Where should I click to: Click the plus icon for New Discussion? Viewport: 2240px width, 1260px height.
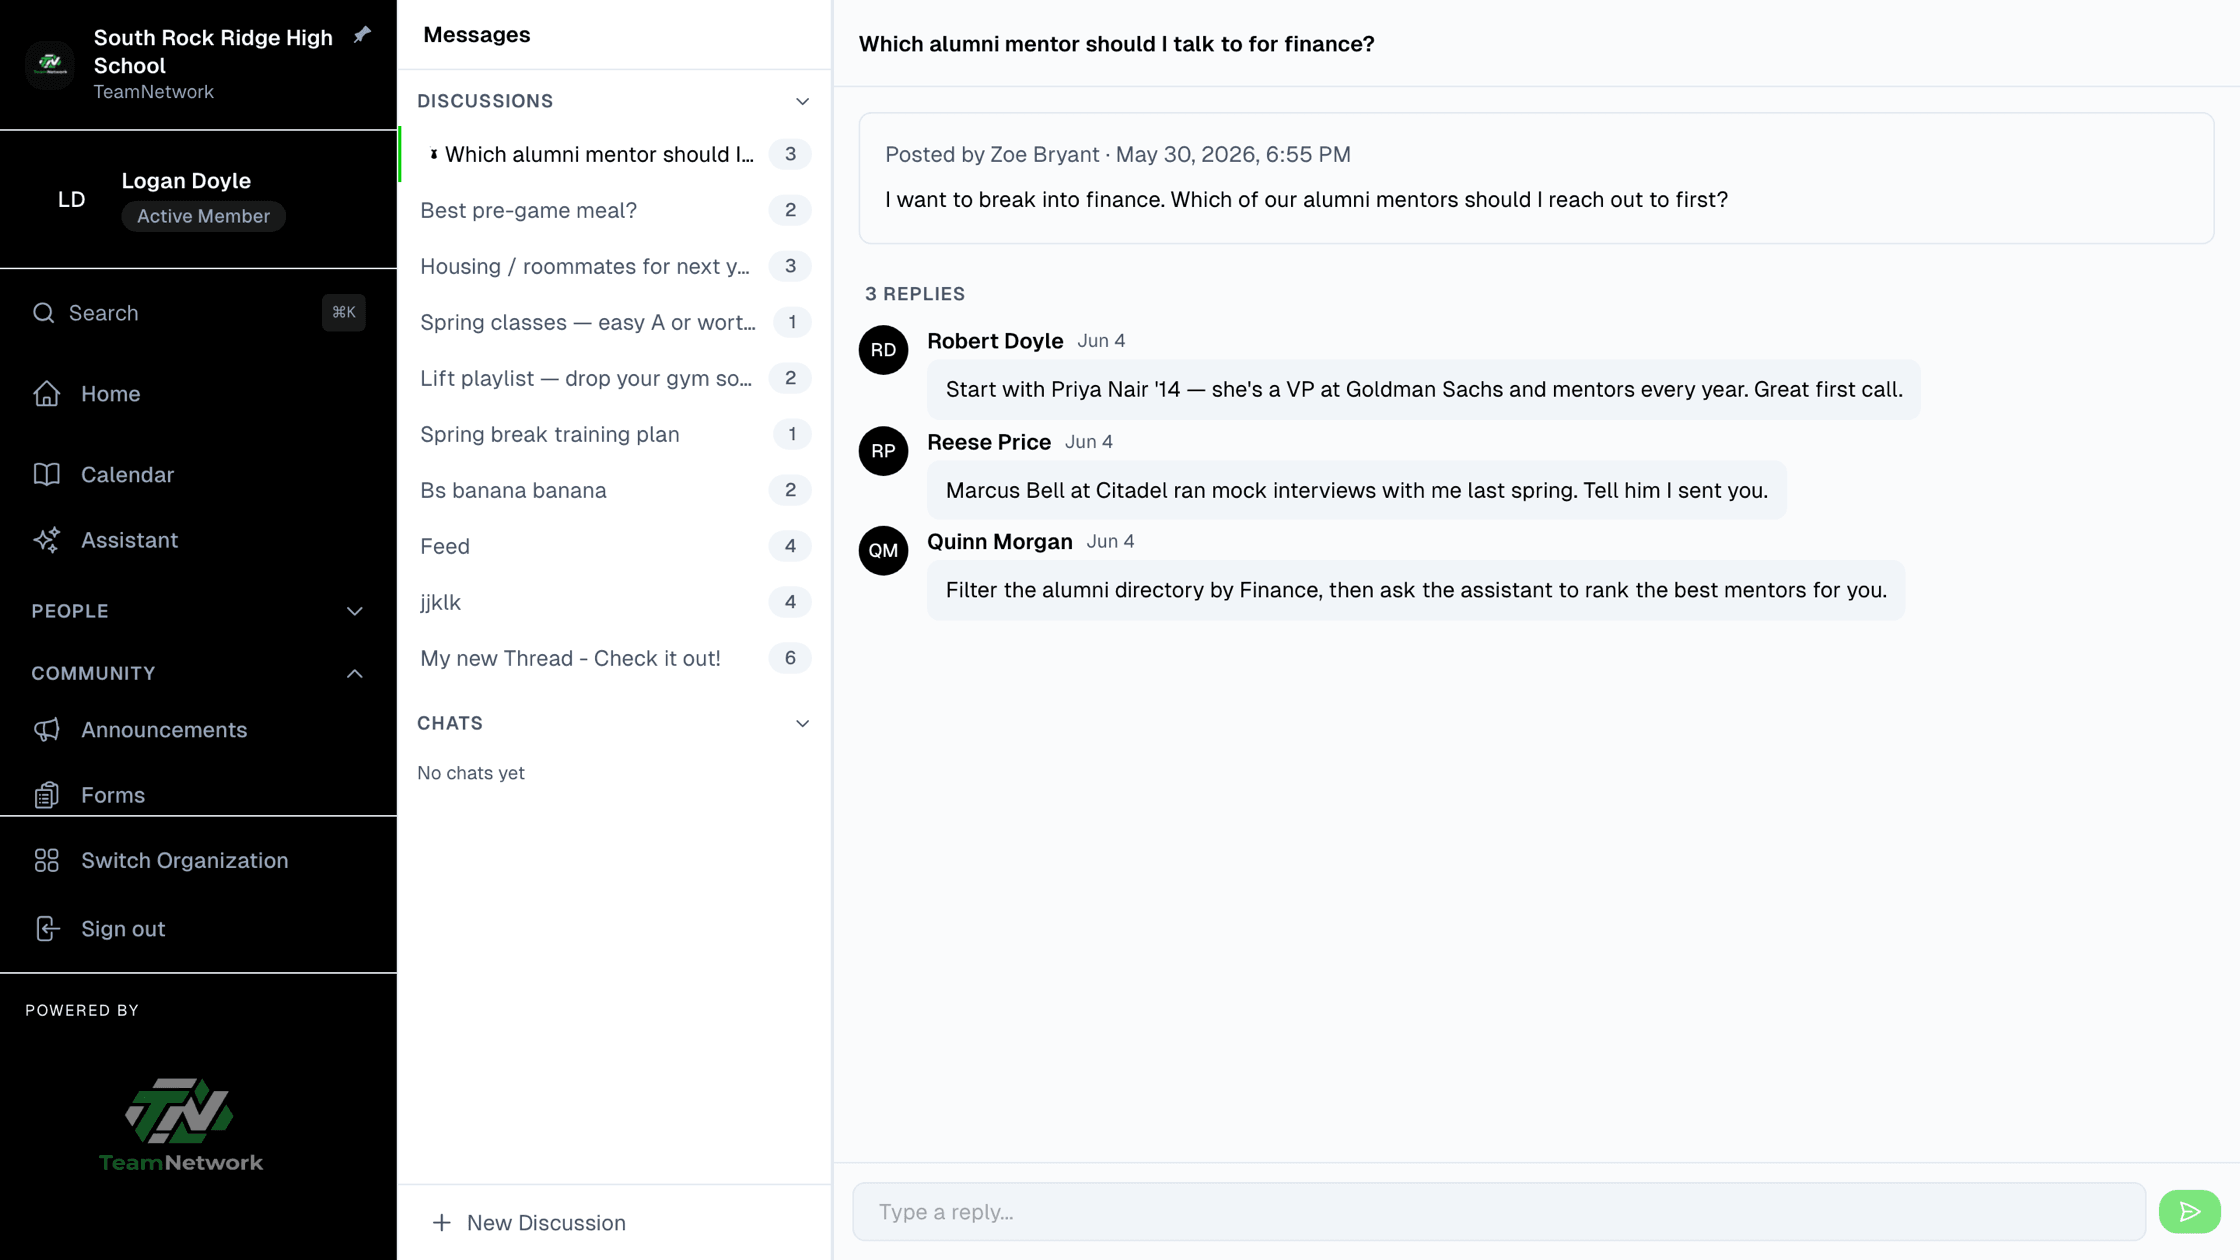click(x=441, y=1222)
